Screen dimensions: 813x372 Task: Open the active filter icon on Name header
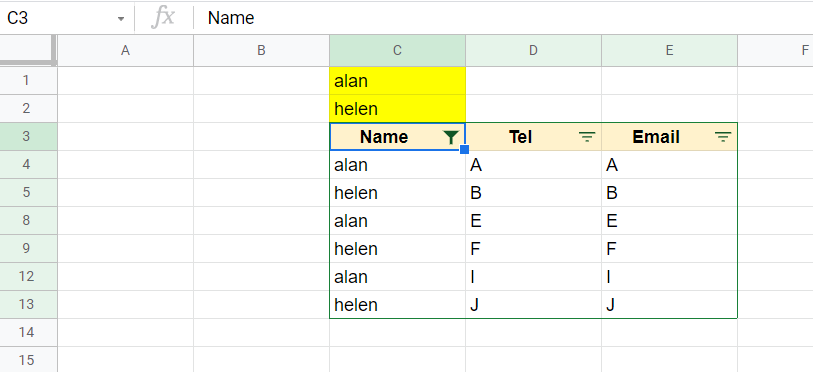coord(452,137)
